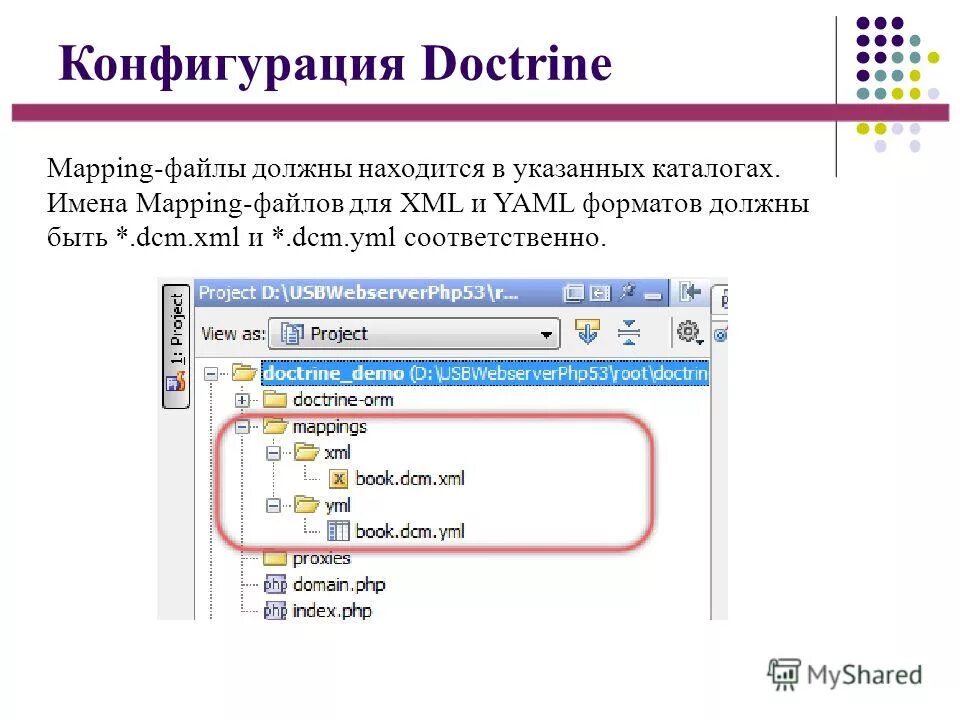This screenshot has height=720, width=960.
Task: Click the floating mode window icon
Action: 573,293
